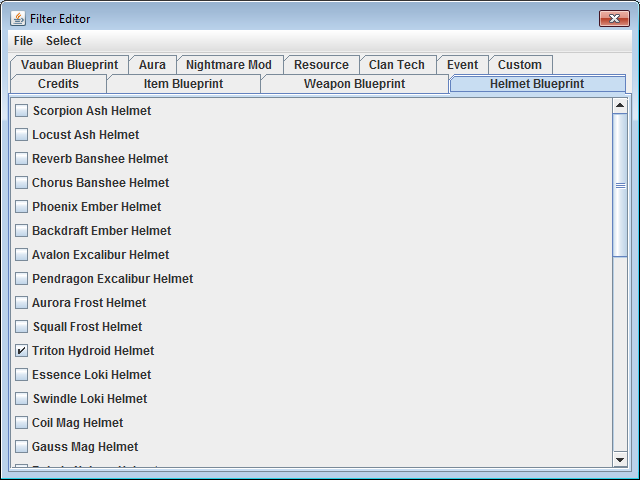Switch to the Aura tab

coord(152,65)
